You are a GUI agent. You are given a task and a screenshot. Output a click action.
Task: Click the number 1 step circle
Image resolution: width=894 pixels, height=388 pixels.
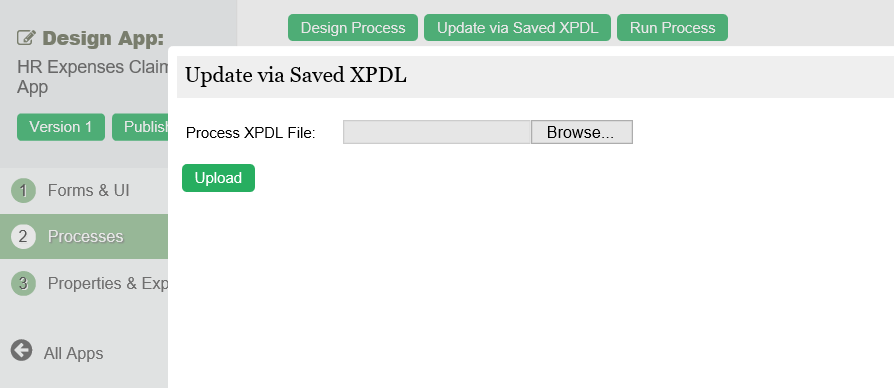click(23, 190)
